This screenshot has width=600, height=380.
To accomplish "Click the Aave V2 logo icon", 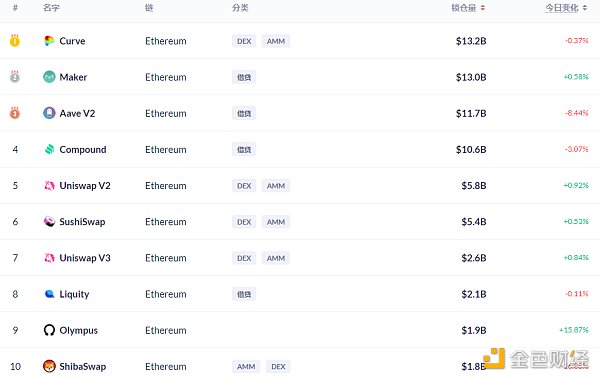I will [49, 113].
